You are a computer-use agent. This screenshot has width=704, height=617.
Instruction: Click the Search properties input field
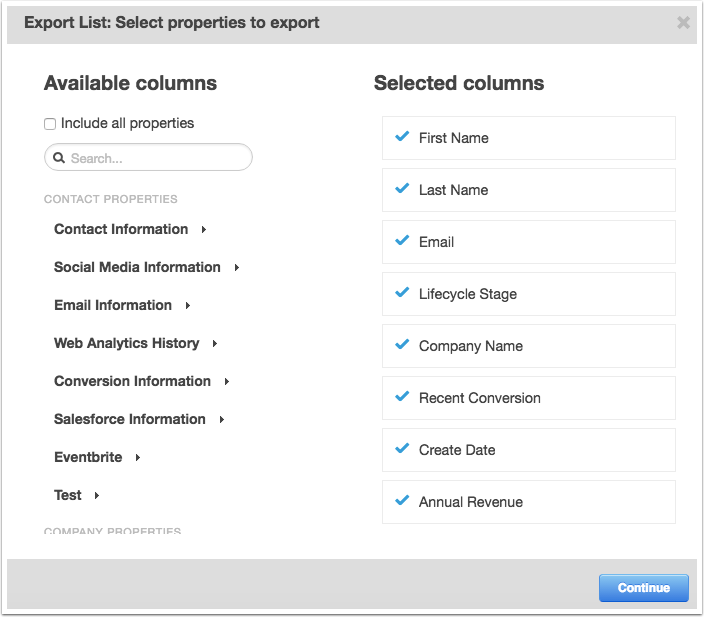tap(148, 157)
